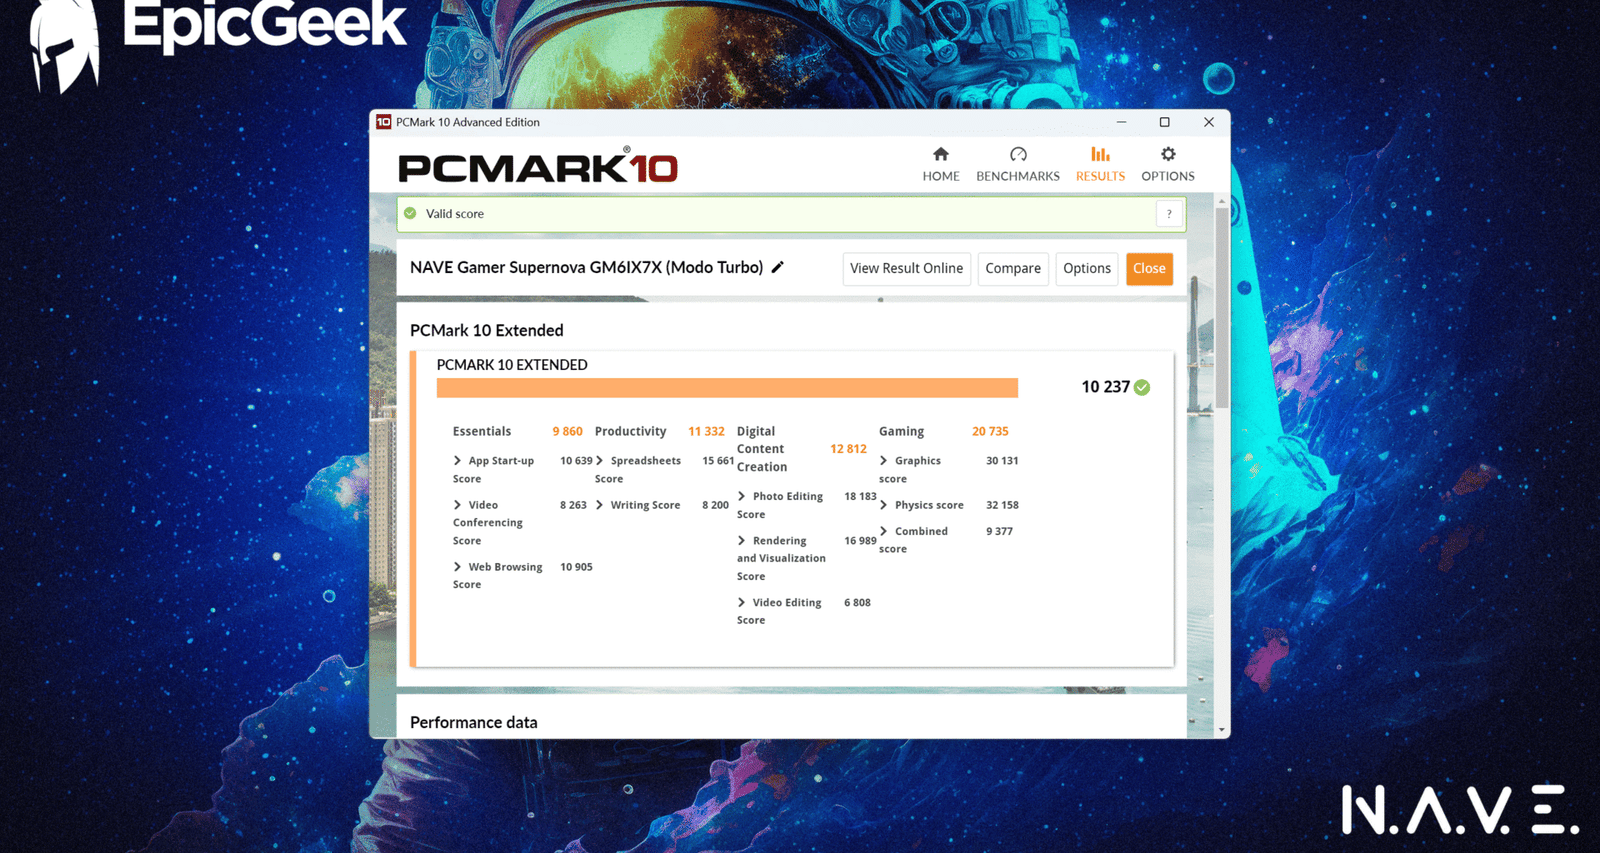The image size is (1600, 853).
Task: Click Graphics score value 30 131
Action: 1002,461
